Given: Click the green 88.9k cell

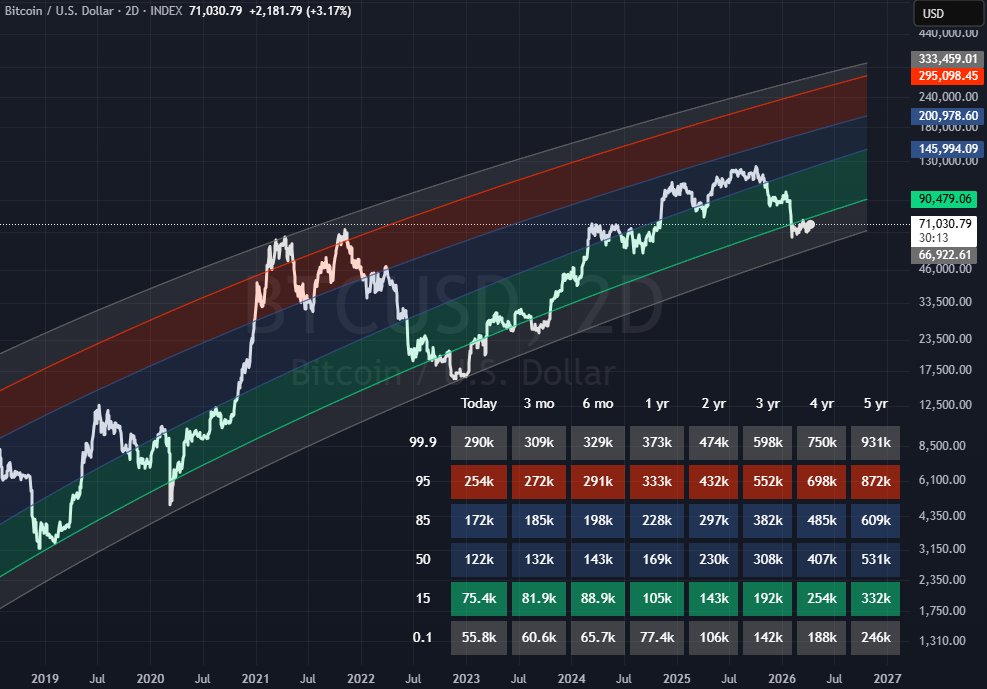Looking at the screenshot, I should click(597, 598).
